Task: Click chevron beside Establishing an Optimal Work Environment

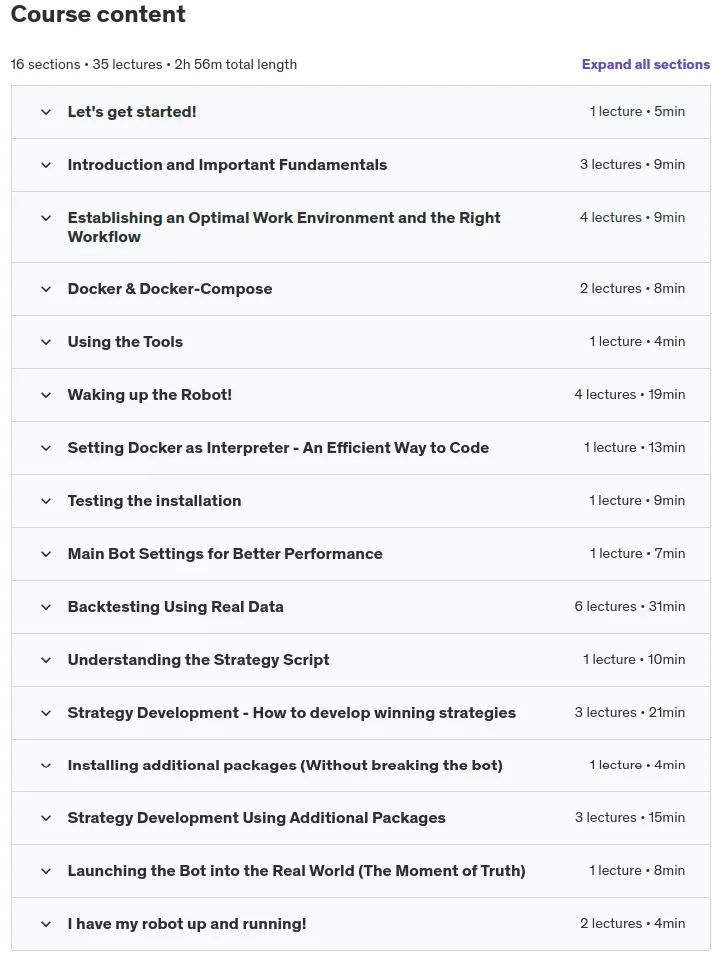Action: pos(46,218)
